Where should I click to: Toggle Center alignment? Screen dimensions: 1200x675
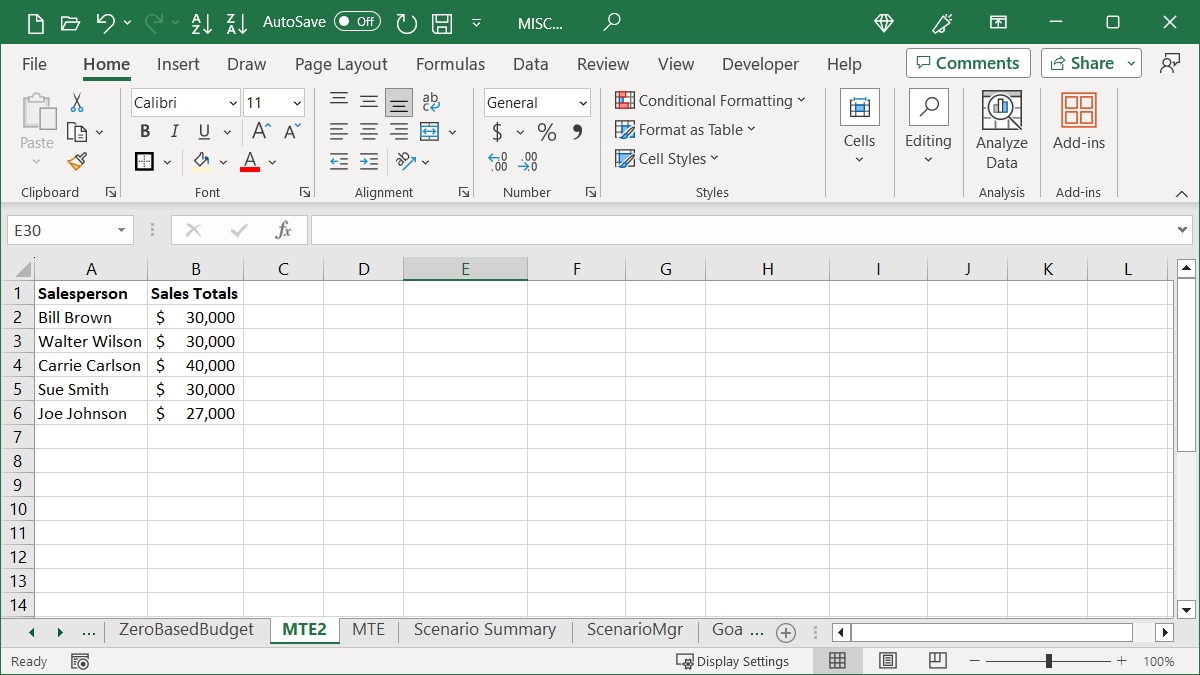click(x=368, y=131)
